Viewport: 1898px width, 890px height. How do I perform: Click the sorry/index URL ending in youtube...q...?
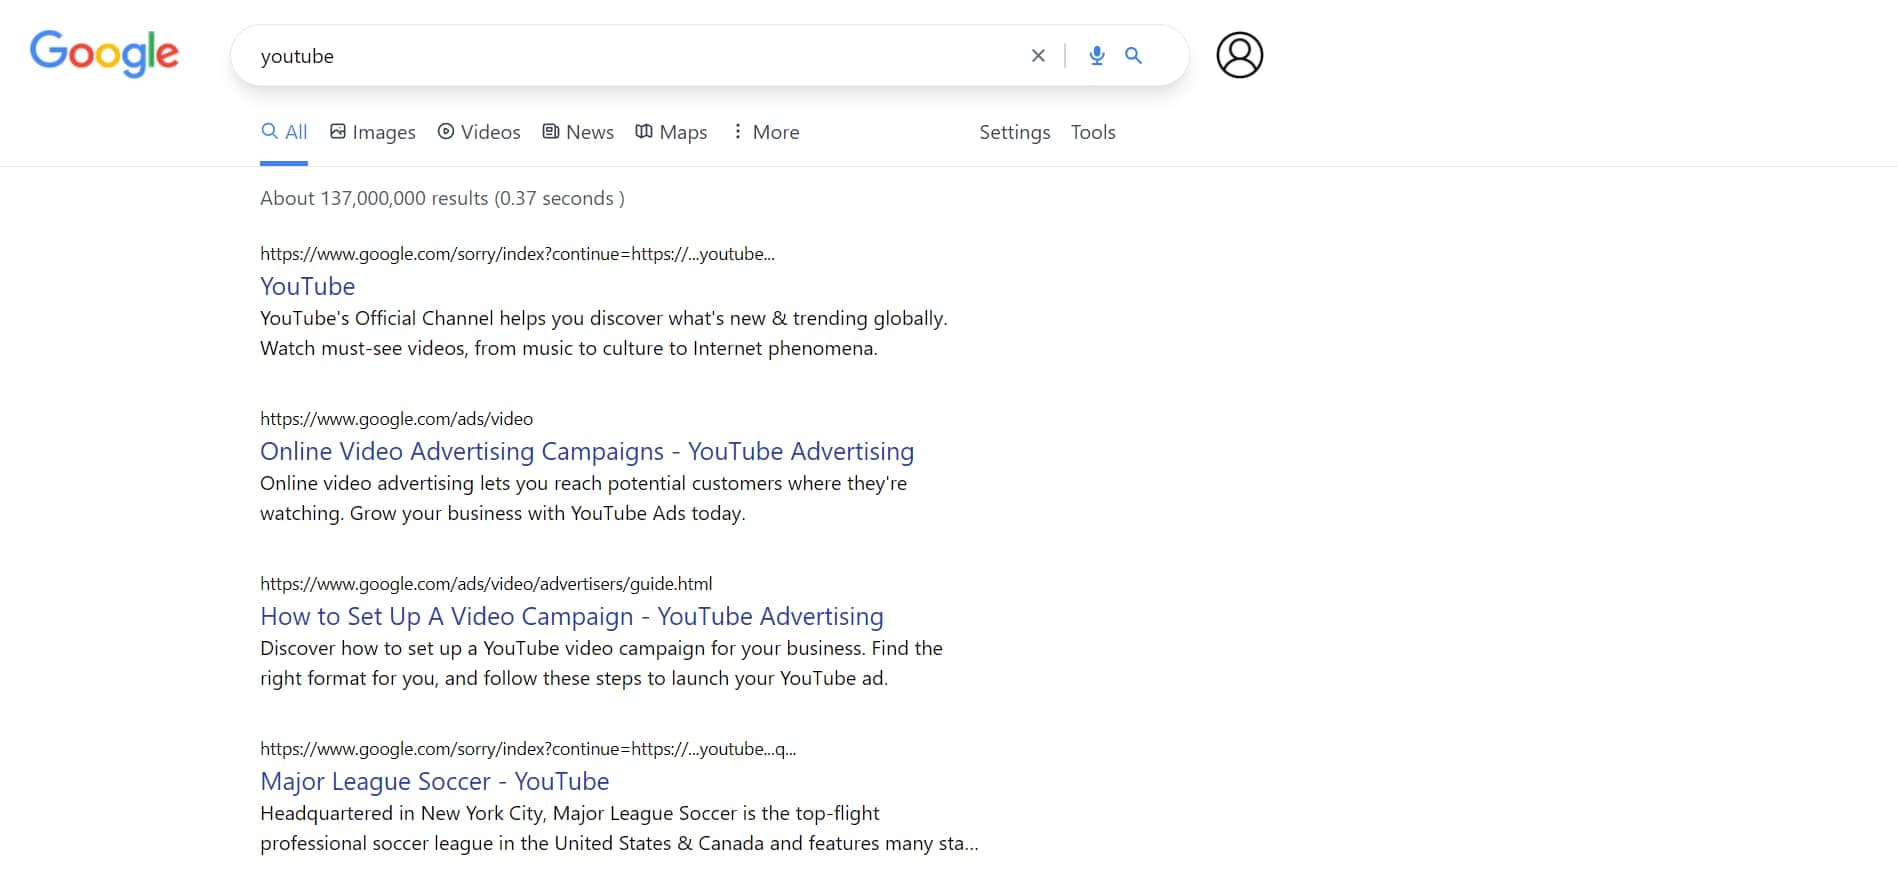pyautogui.click(x=528, y=749)
